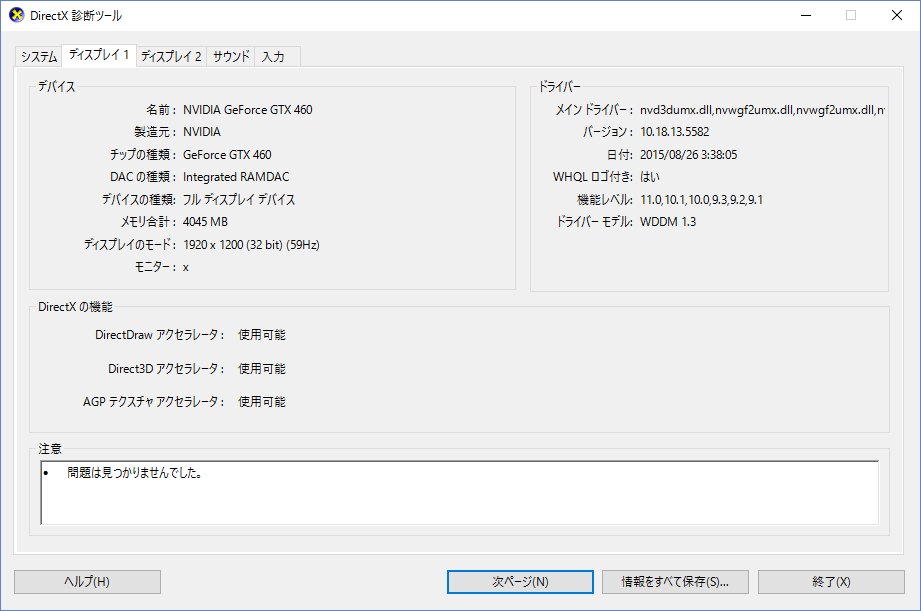Click the ドライバー モデル field label

(594, 222)
